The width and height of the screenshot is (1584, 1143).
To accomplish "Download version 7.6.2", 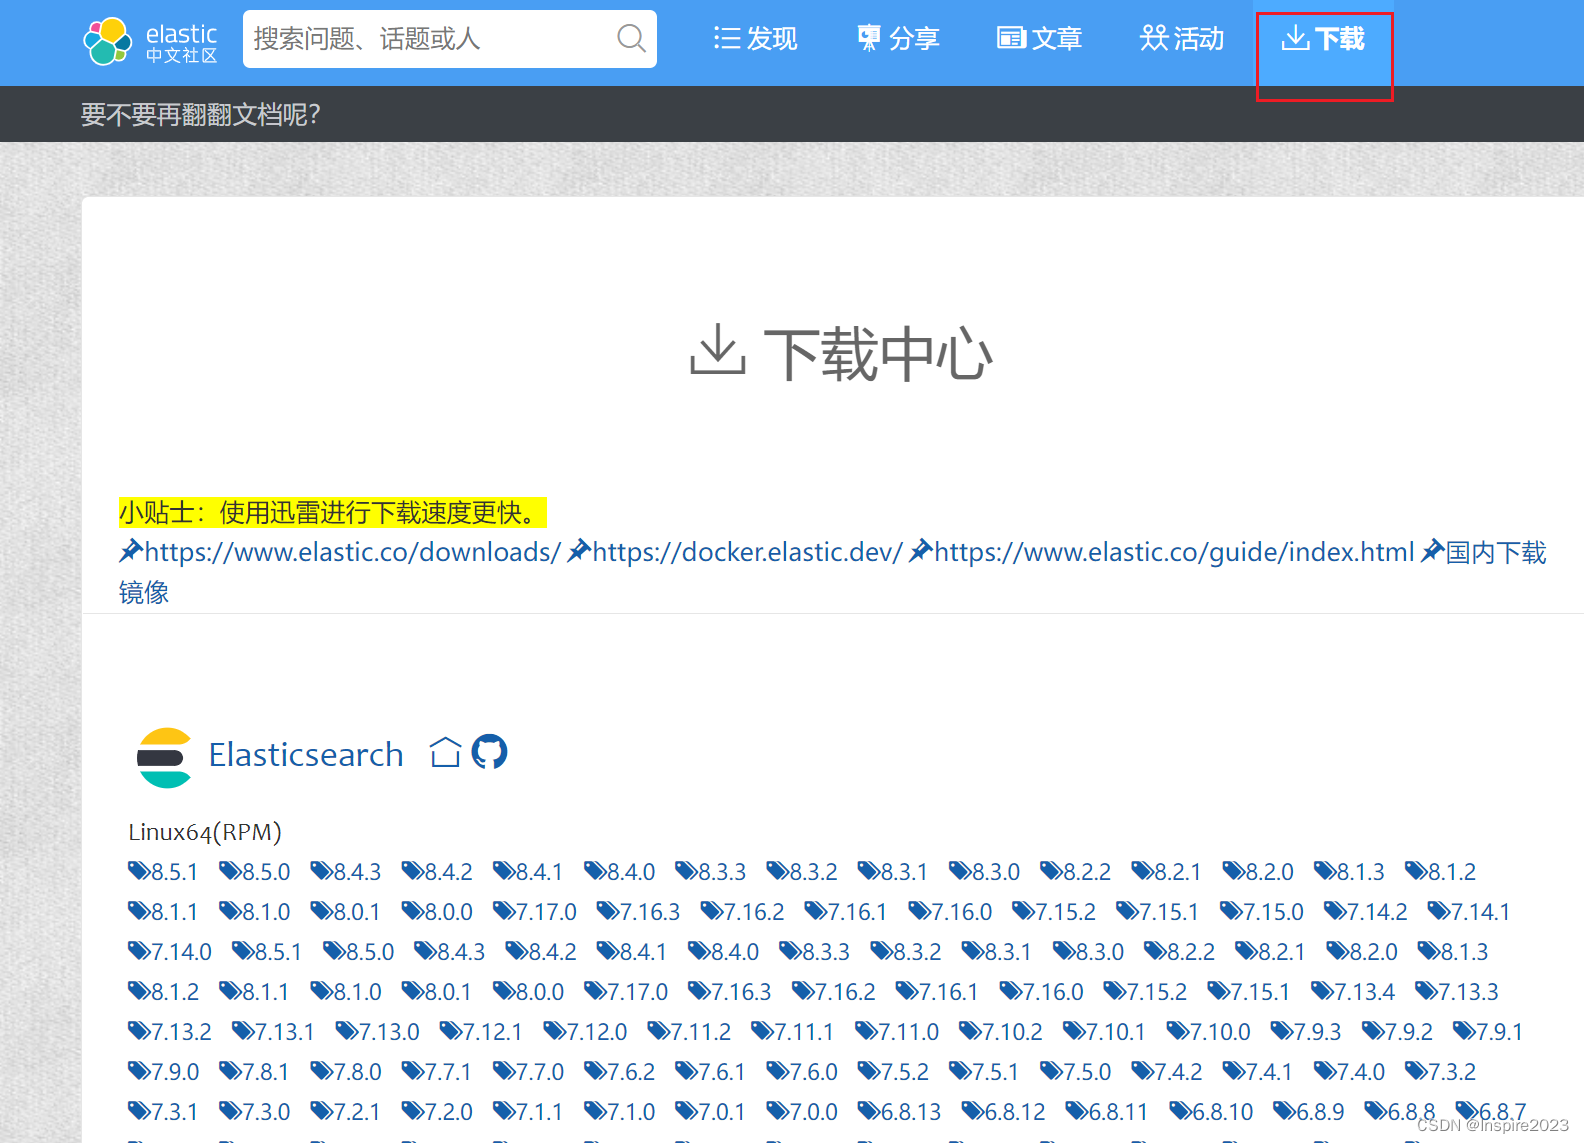I will point(620,1072).
